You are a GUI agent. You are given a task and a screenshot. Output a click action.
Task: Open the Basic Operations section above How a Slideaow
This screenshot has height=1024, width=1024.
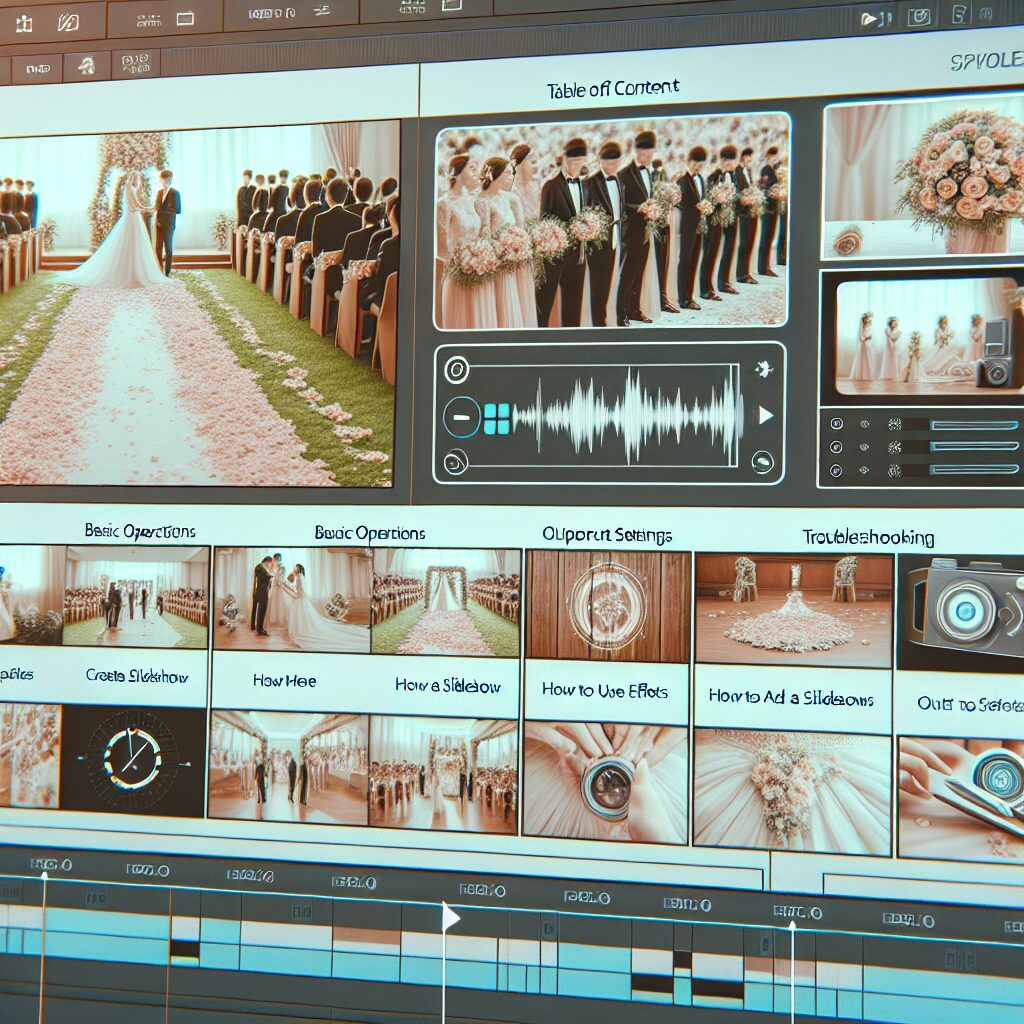(370, 533)
